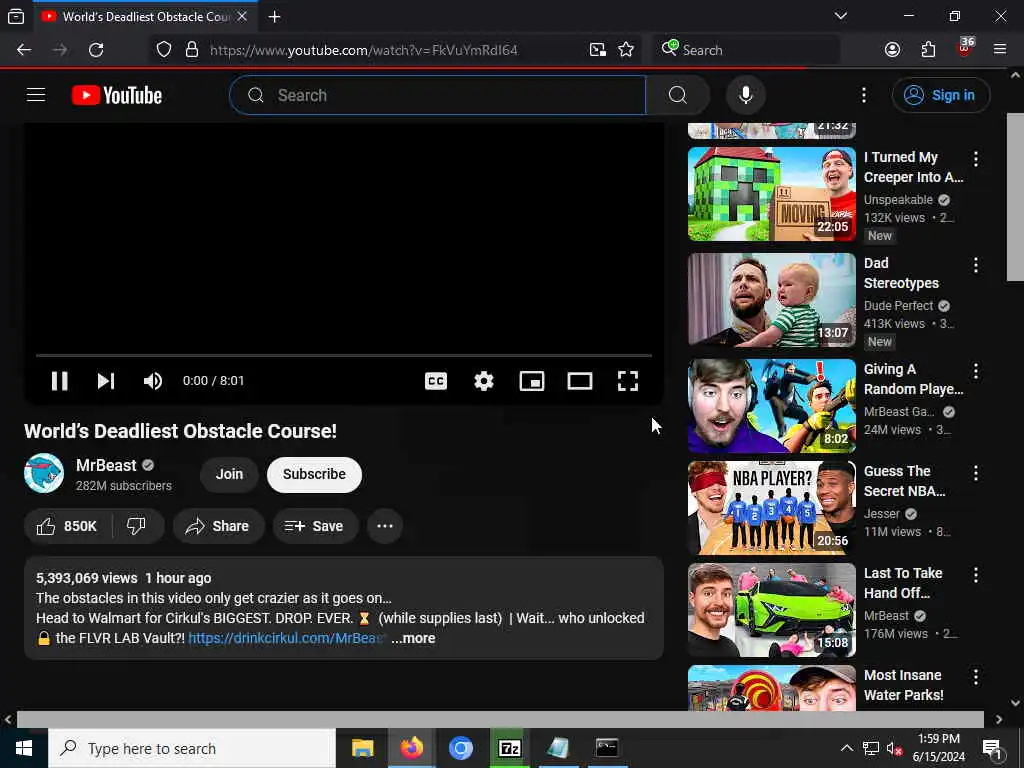Open the MrBeast channel avatar
Viewport: 1024px width, 768px height.
44,473
